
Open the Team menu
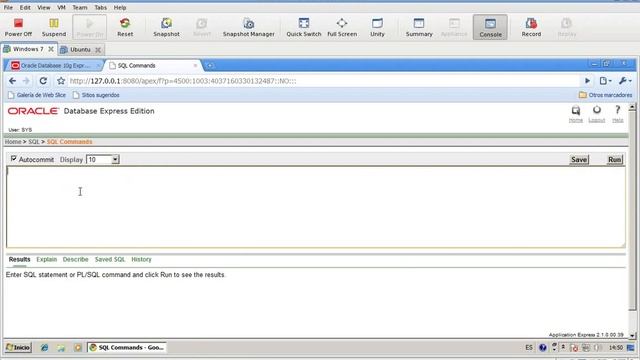[x=80, y=7]
